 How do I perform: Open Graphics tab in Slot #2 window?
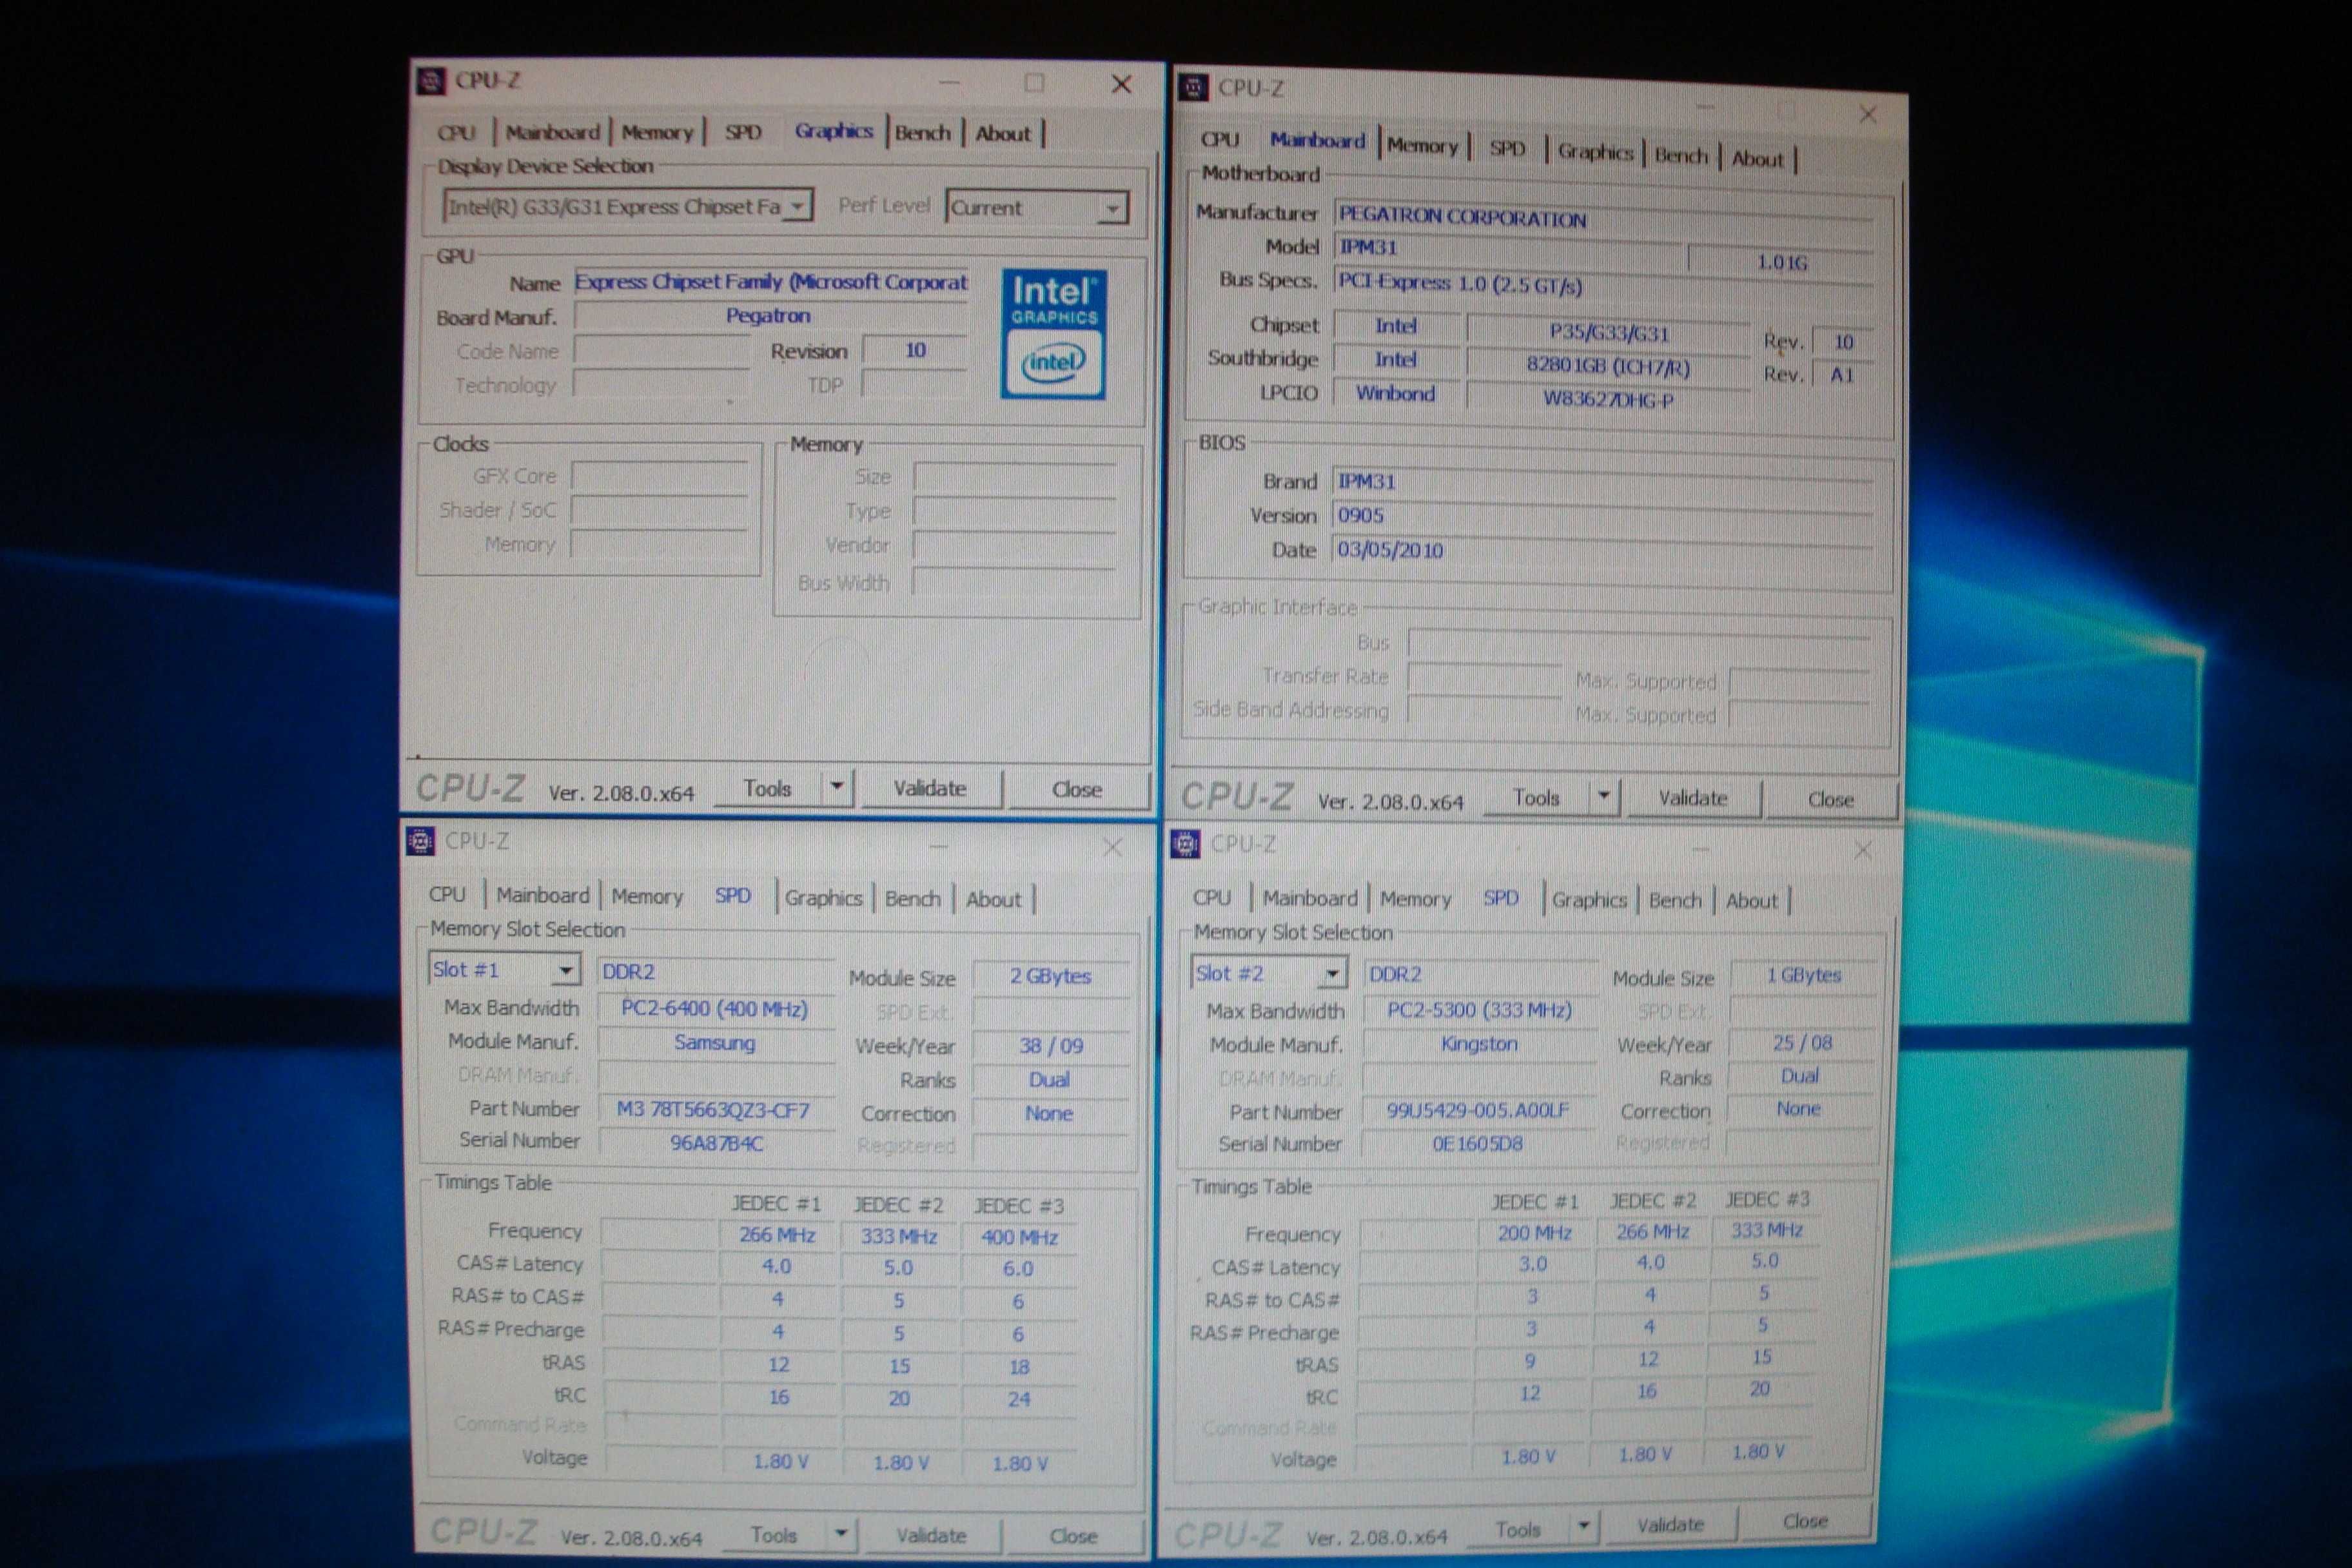tap(1589, 900)
